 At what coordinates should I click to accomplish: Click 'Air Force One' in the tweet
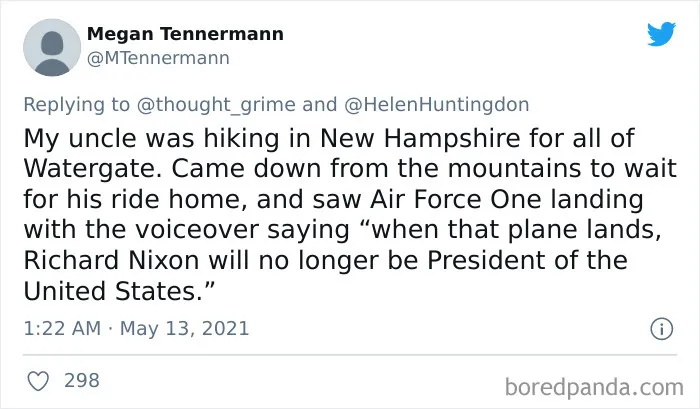(x=456, y=199)
